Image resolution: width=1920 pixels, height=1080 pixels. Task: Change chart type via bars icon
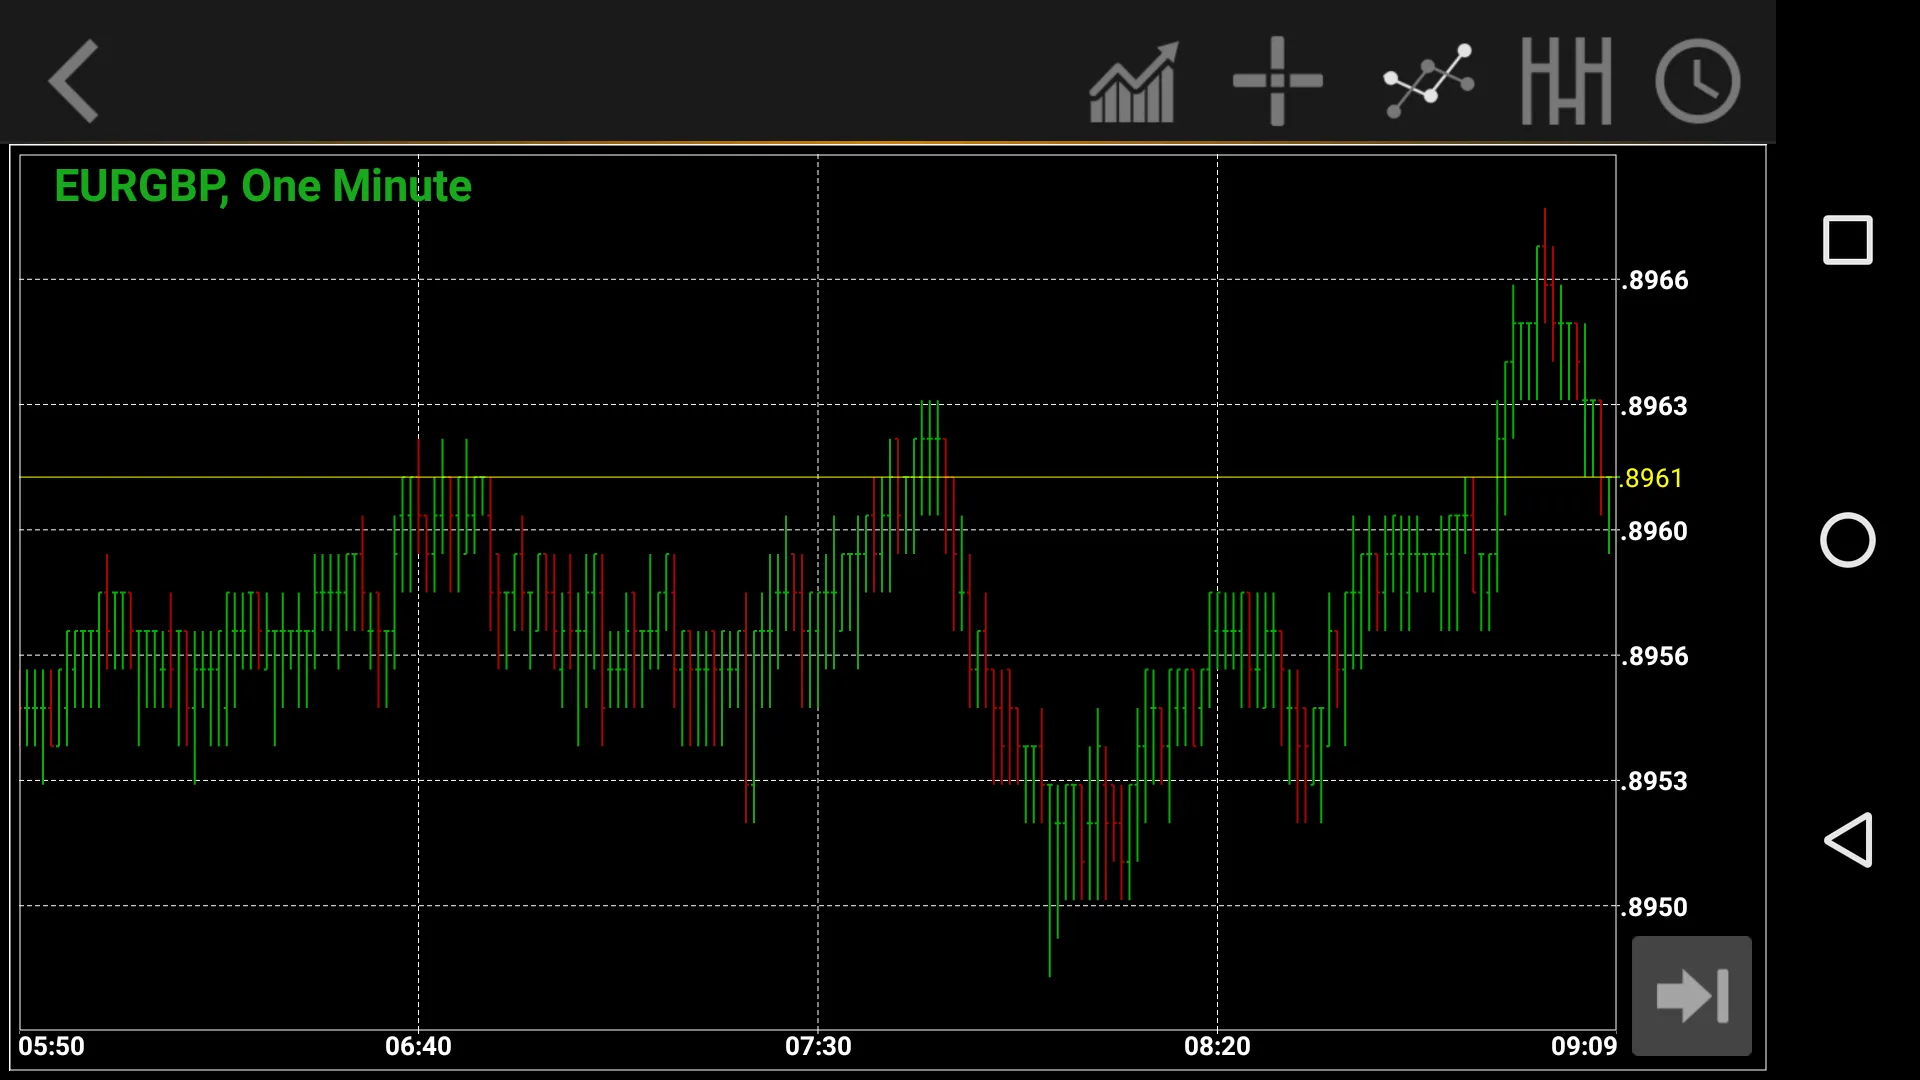click(1566, 81)
